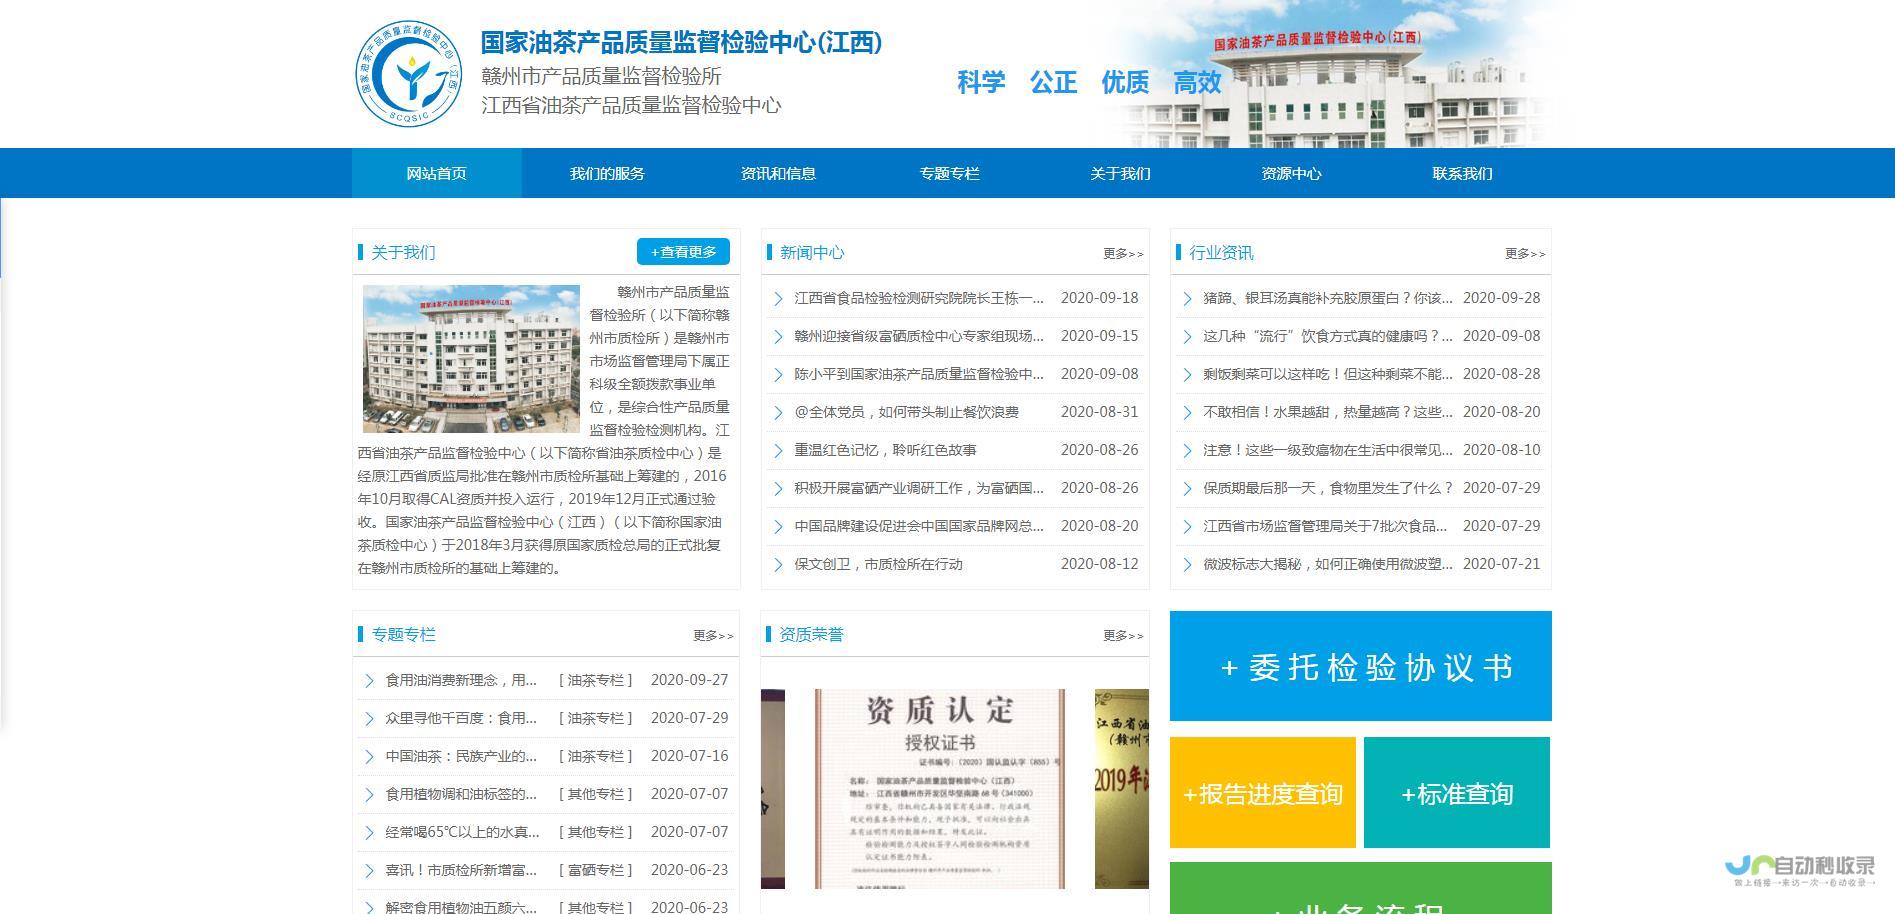Image resolution: width=1895 pixels, height=914 pixels.
Task: Click the 行业资讯 section heading
Action: tap(1221, 253)
